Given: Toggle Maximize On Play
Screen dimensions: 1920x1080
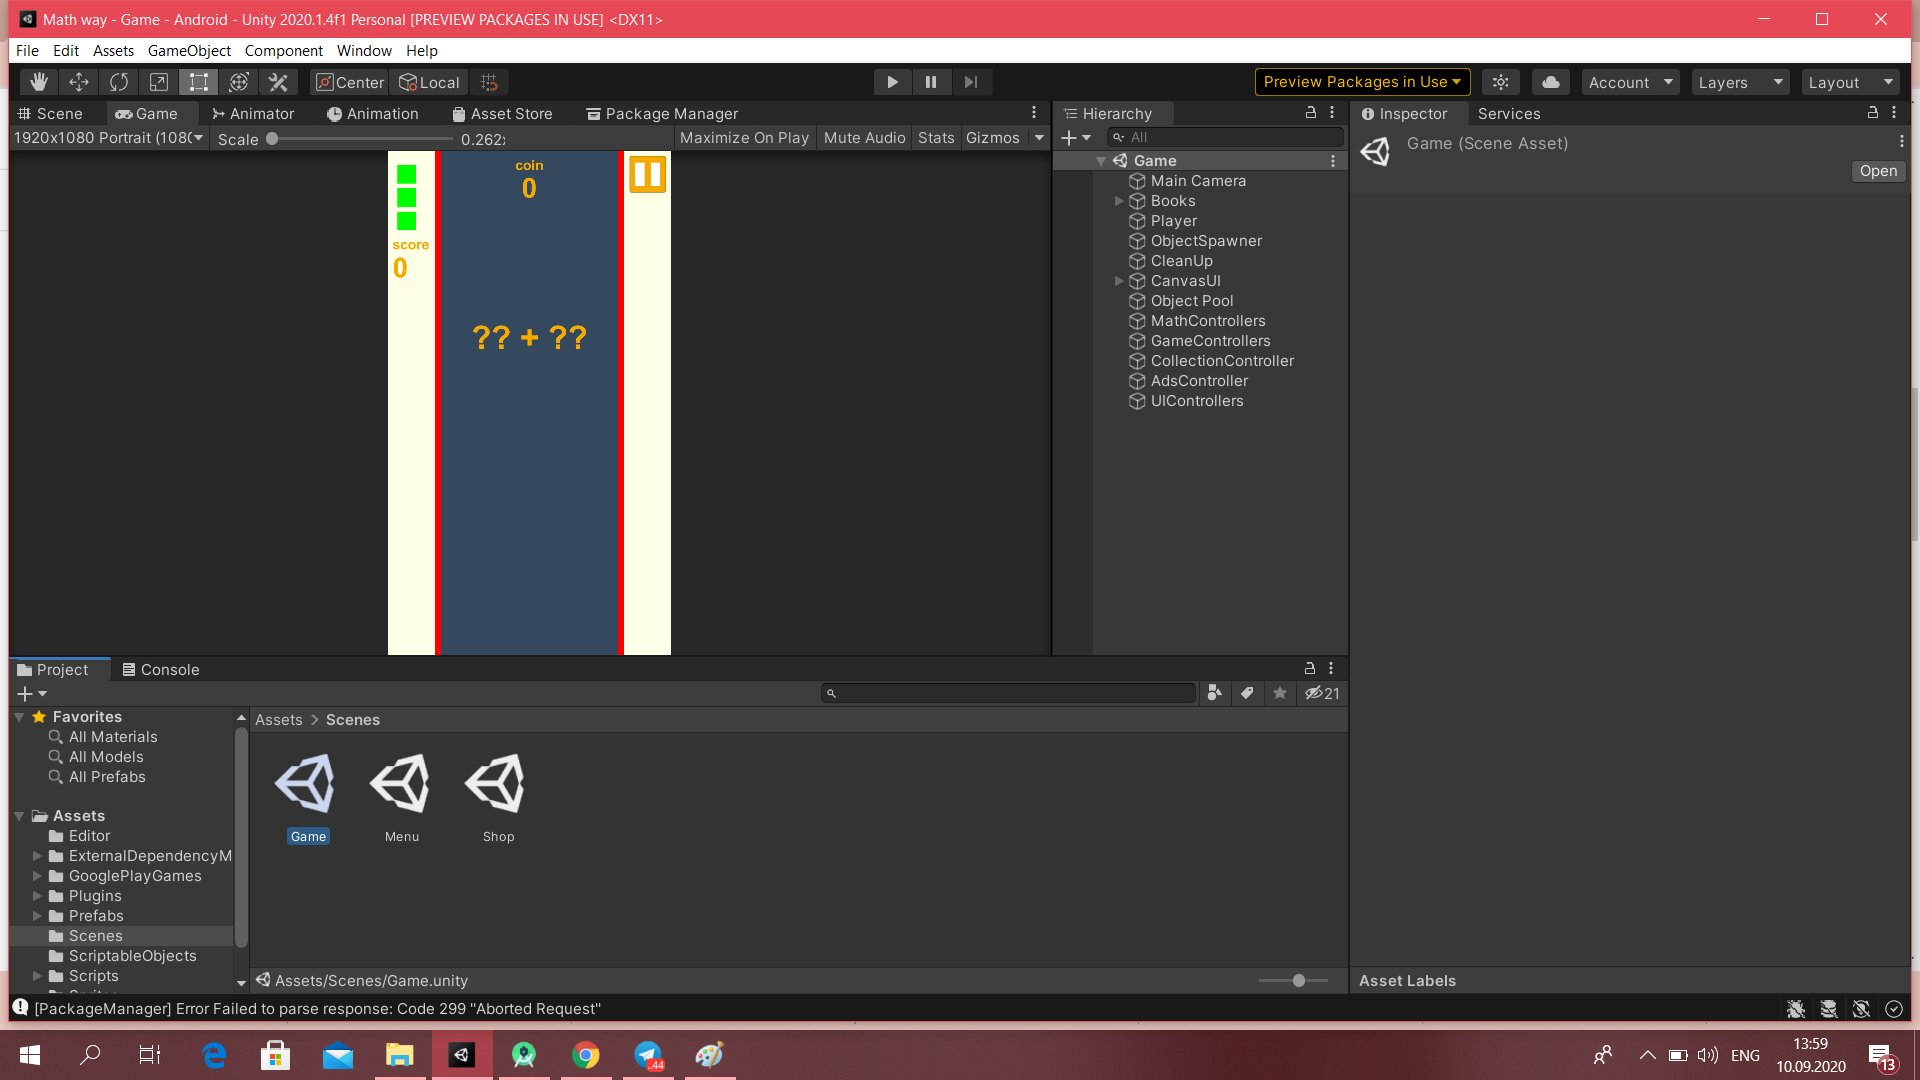Looking at the screenshot, I should (743, 138).
